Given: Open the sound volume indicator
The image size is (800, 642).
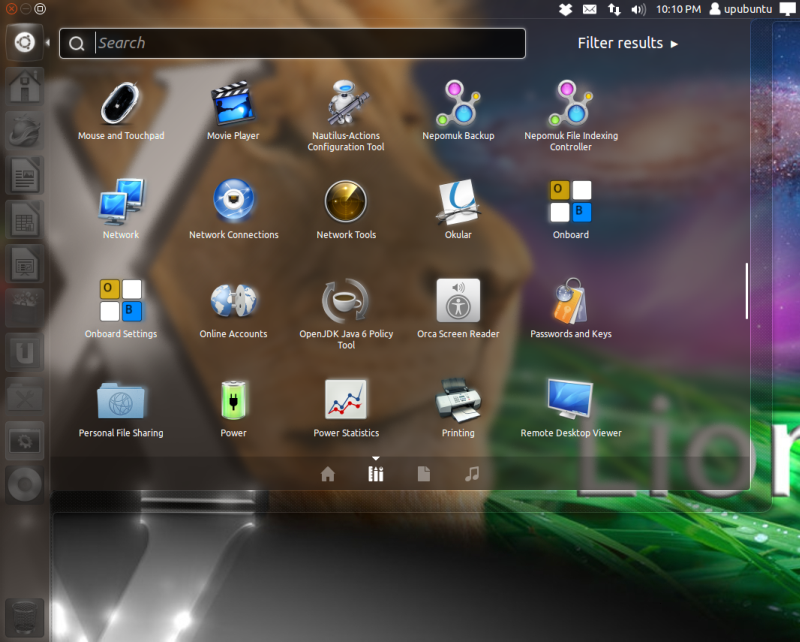Looking at the screenshot, I should (638, 9).
